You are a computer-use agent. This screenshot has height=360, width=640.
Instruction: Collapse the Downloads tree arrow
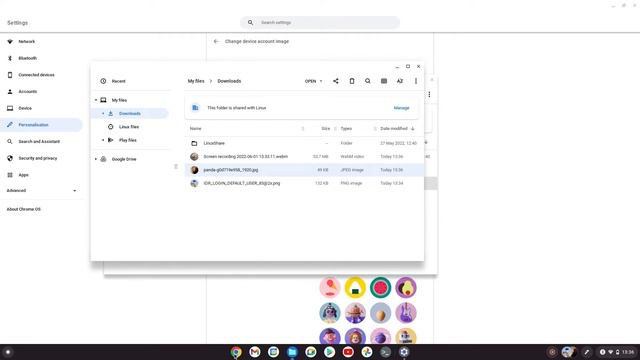click(x=103, y=113)
